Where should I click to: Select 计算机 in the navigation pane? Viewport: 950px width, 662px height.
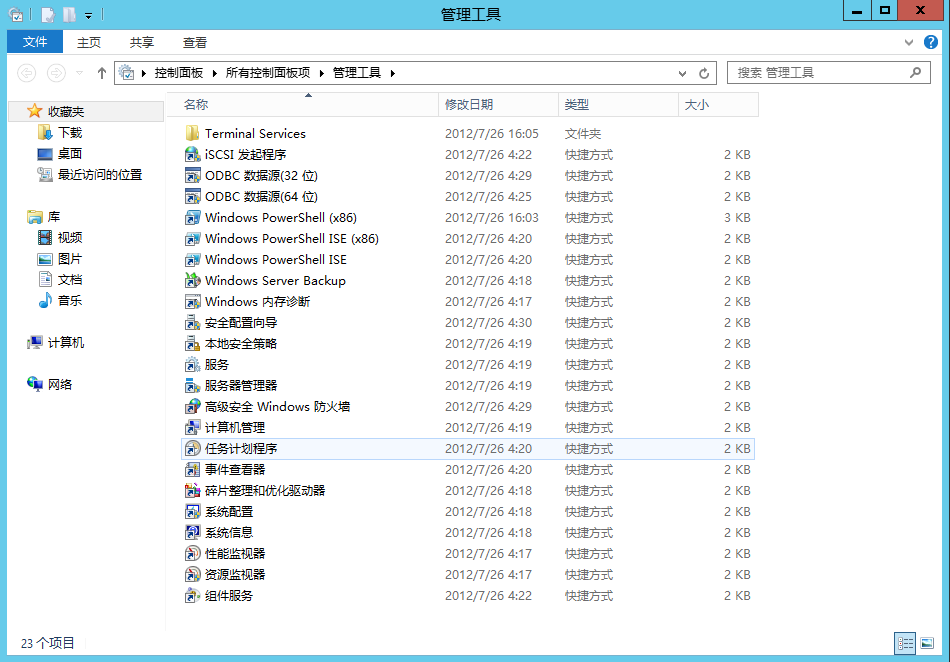65,342
